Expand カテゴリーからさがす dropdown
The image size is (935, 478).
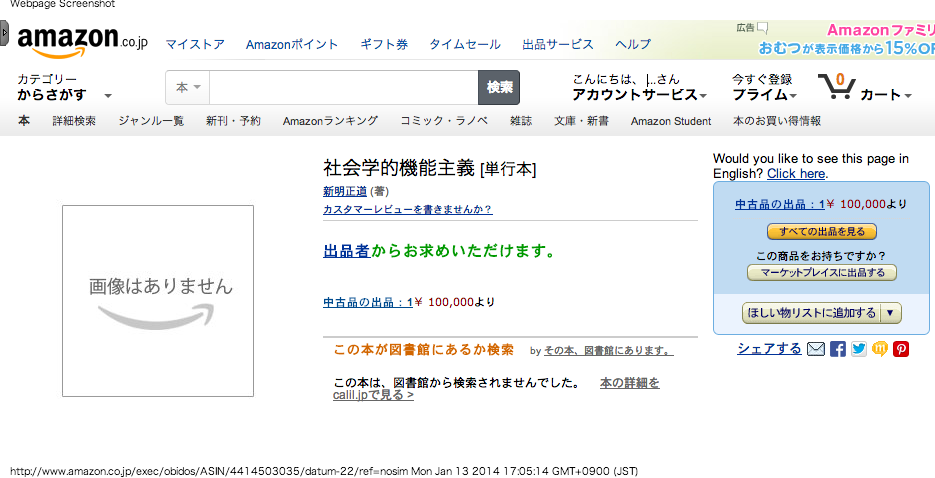pyautogui.click(x=64, y=88)
